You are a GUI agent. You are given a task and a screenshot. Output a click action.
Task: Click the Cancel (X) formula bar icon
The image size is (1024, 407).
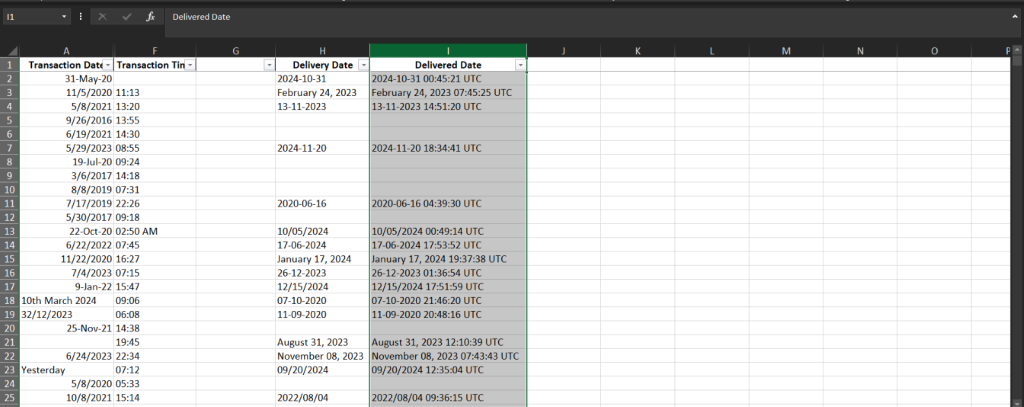click(103, 17)
